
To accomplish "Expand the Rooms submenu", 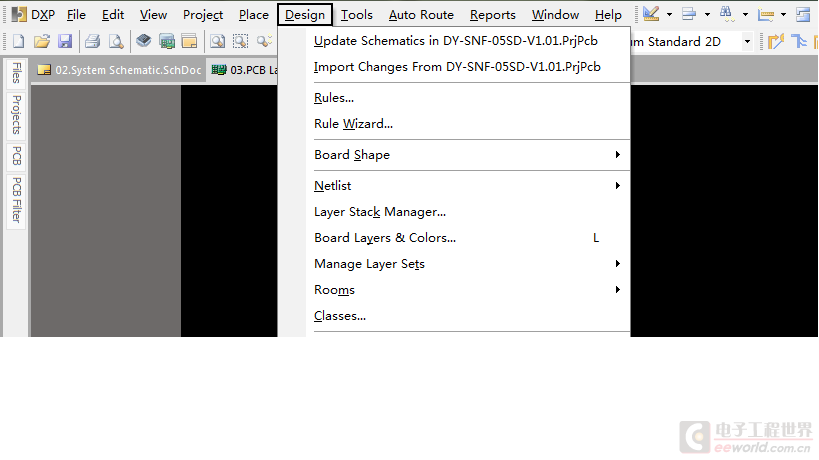I will [467, 290].
